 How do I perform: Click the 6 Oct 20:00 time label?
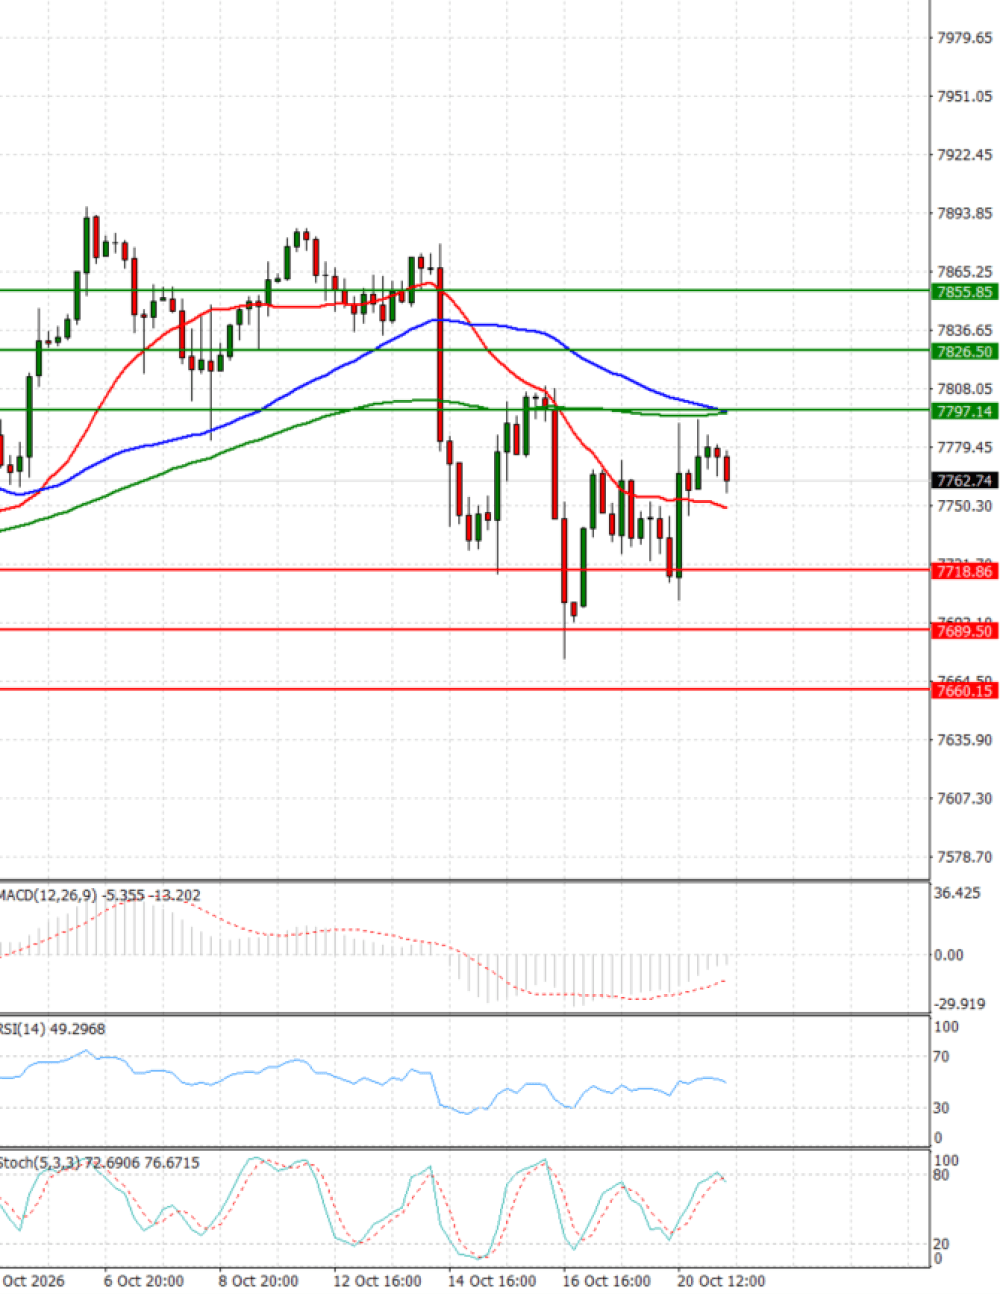click(144, 1281)
